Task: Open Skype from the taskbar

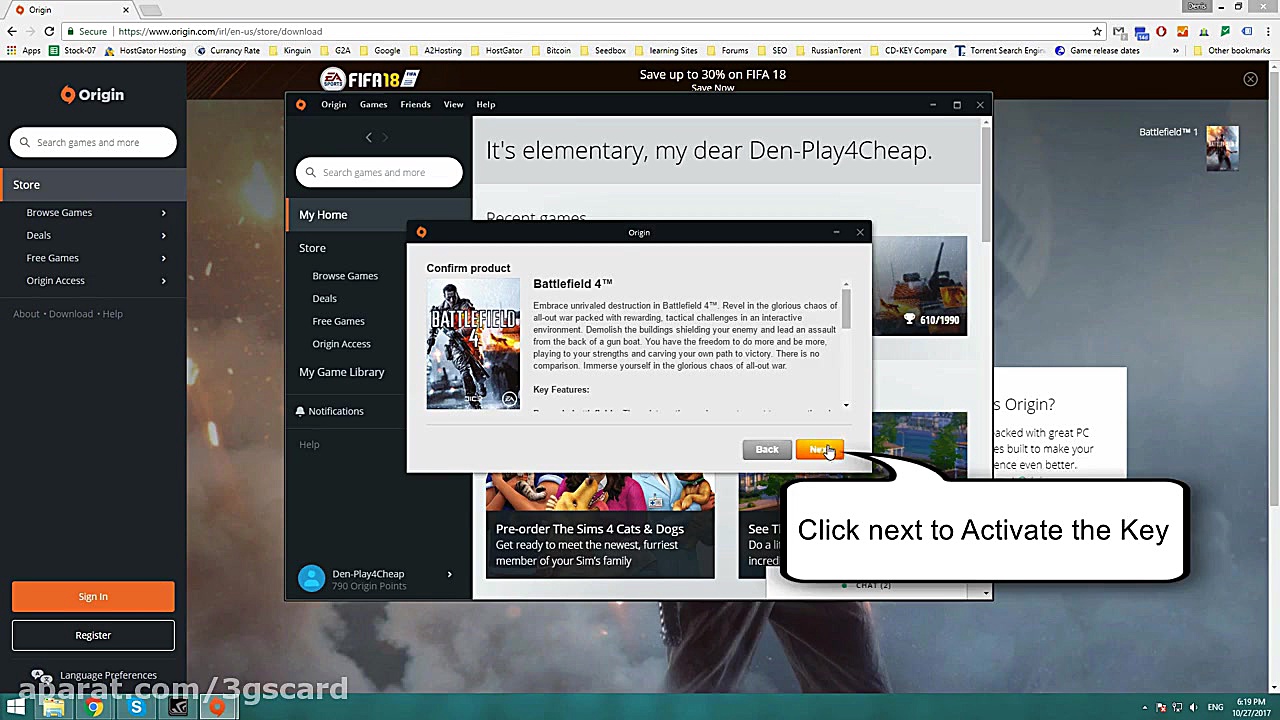Action: click(x=136, y=708)
